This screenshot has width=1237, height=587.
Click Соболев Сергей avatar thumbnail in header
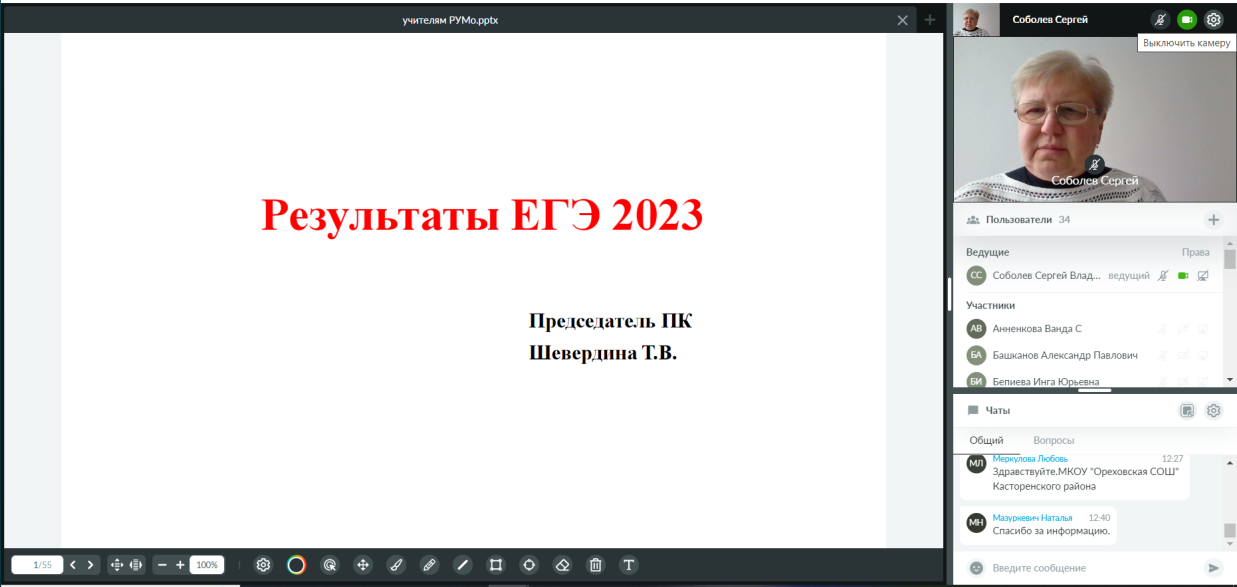977,19
